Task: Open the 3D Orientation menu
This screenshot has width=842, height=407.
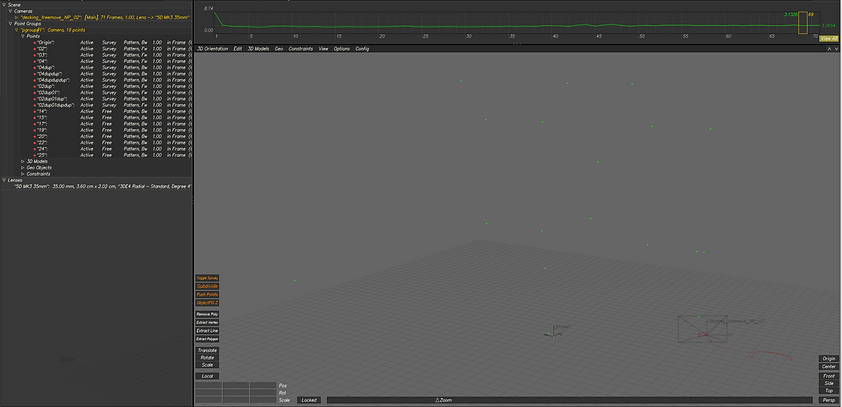Action: pos(213,49)
